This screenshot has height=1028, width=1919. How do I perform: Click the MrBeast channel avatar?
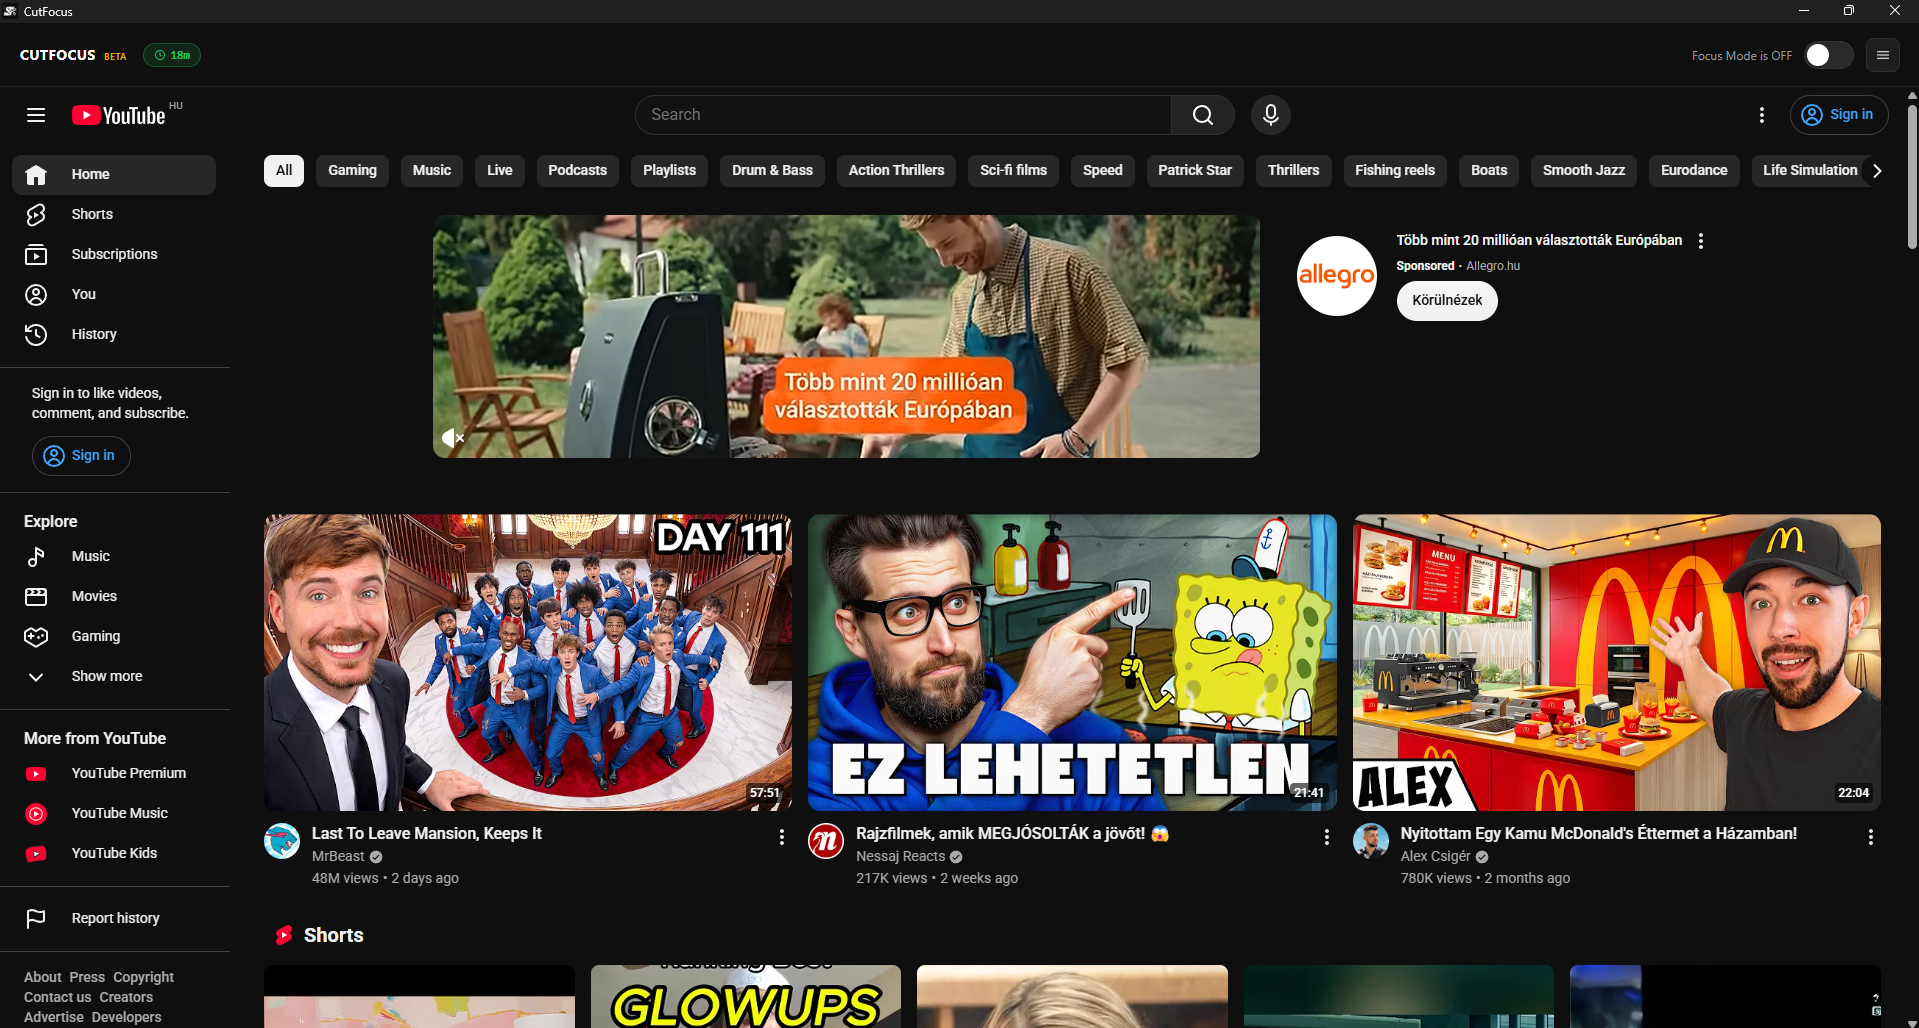click(282, 841)
